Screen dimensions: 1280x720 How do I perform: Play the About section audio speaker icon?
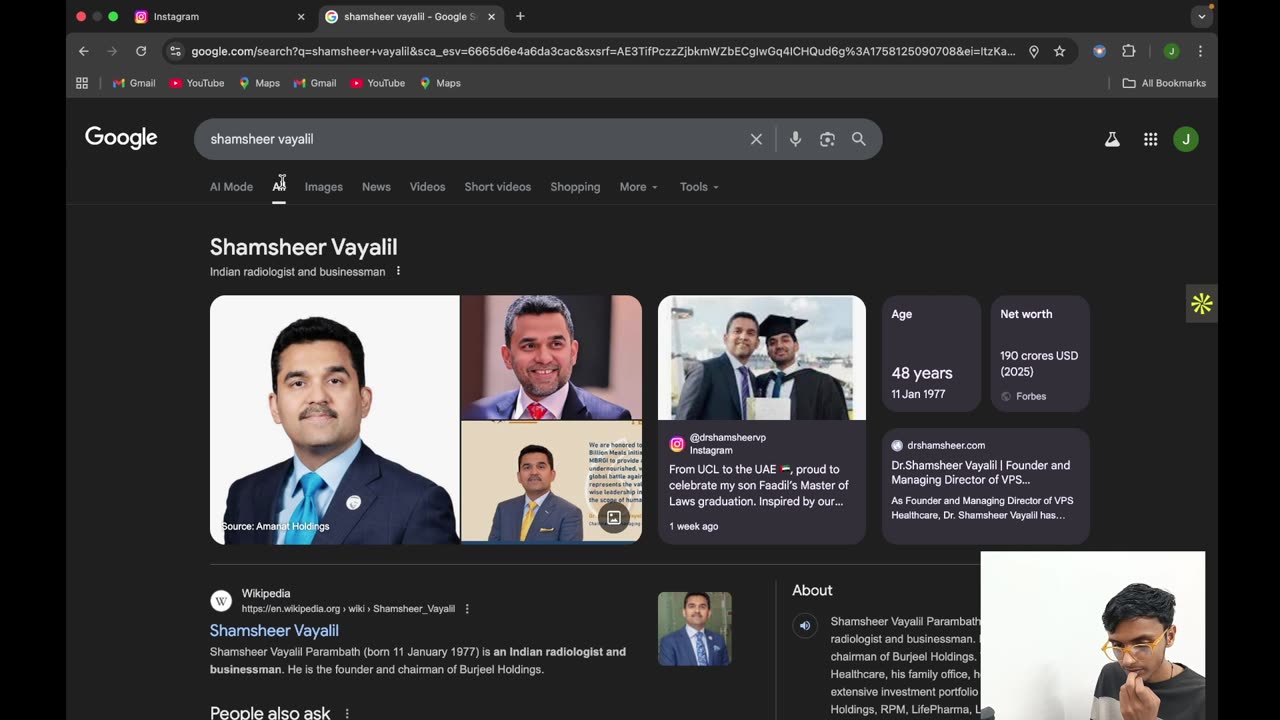pyautogui.click(x=805, y=626)
